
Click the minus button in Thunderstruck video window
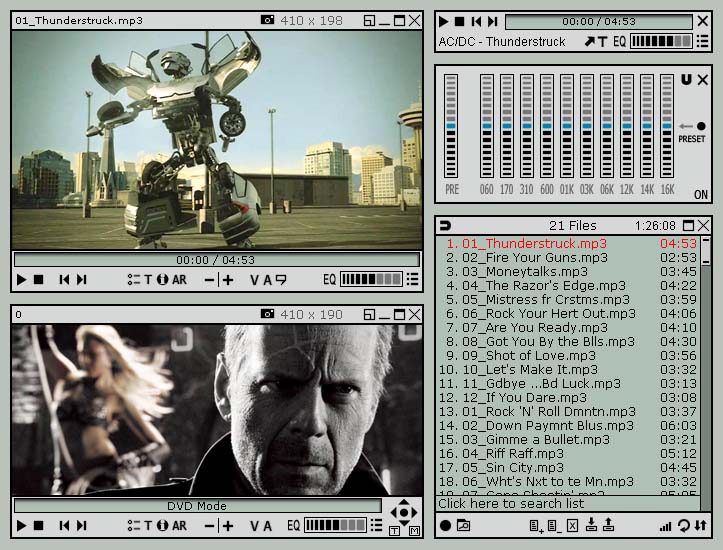[209, 280]
